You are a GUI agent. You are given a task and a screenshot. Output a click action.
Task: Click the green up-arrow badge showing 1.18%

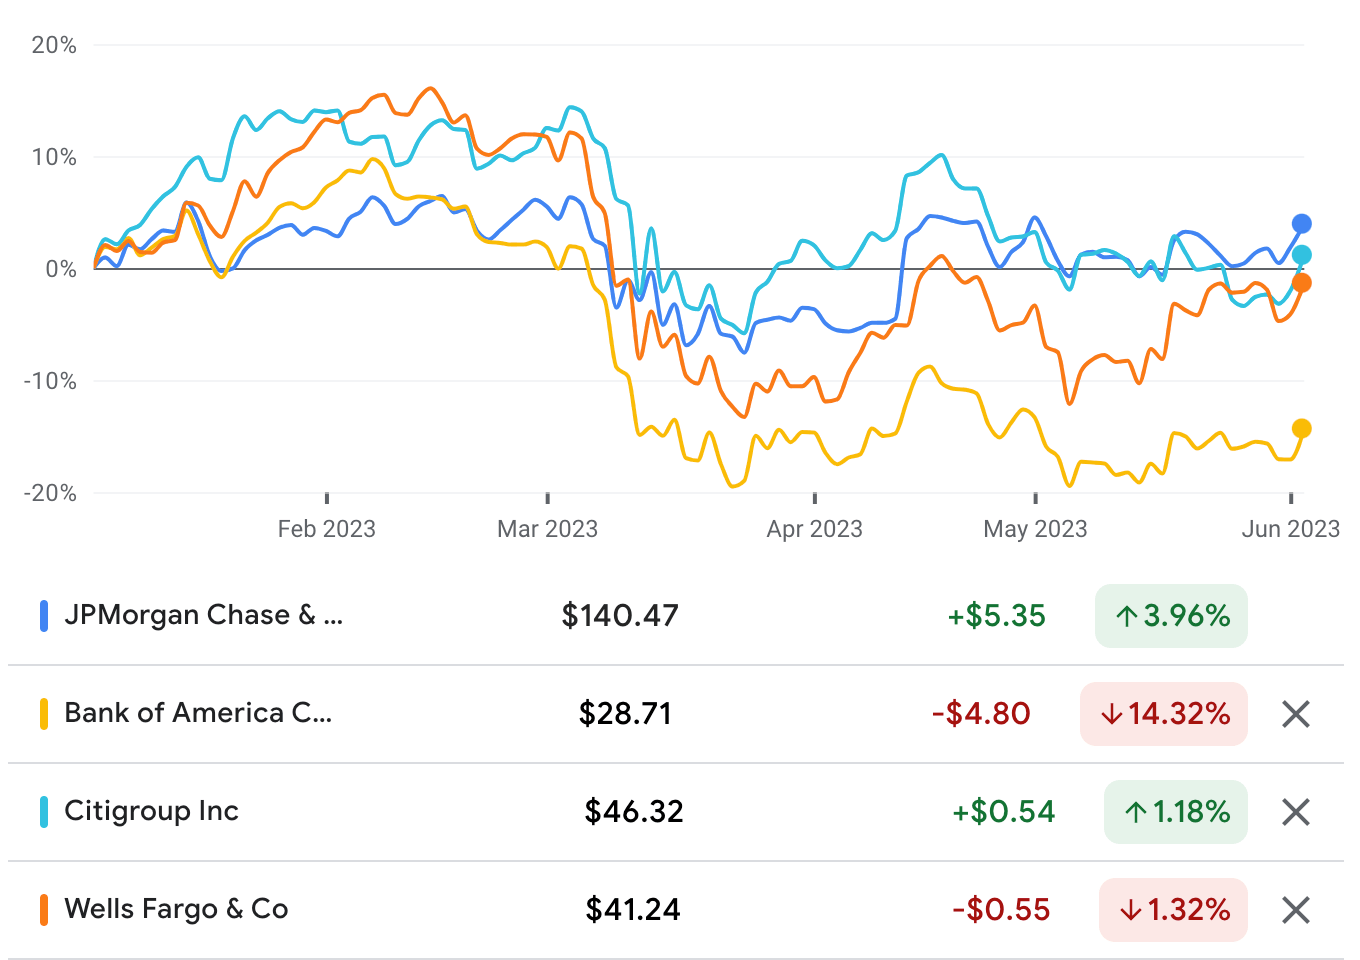tap(1175, 811)
